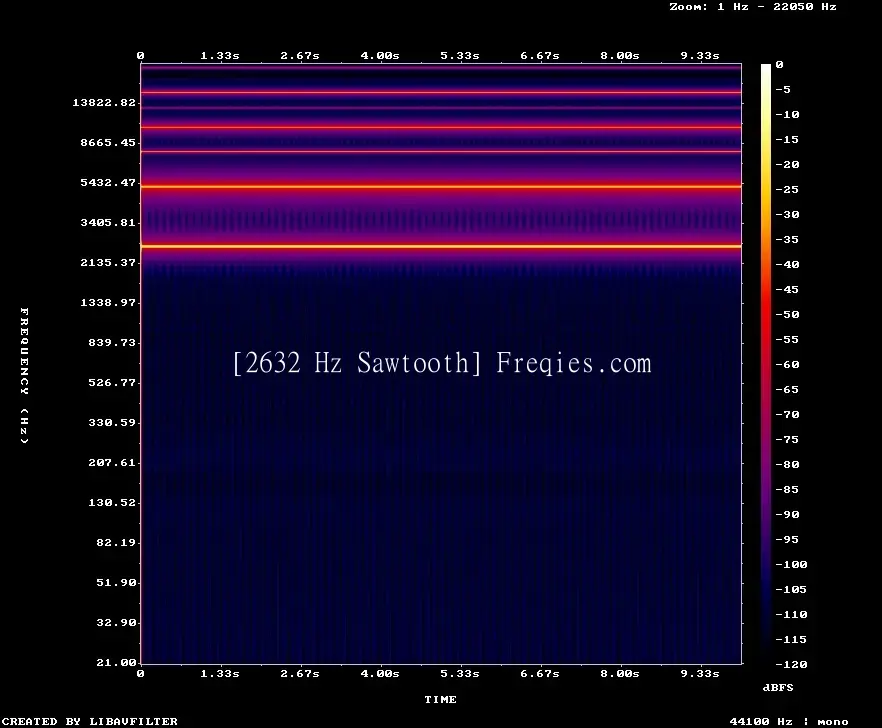The height and width of the screenshot is (728, 882).
Task: Click the 8.00s label on the bottom time axis
Action: [619, 673]
